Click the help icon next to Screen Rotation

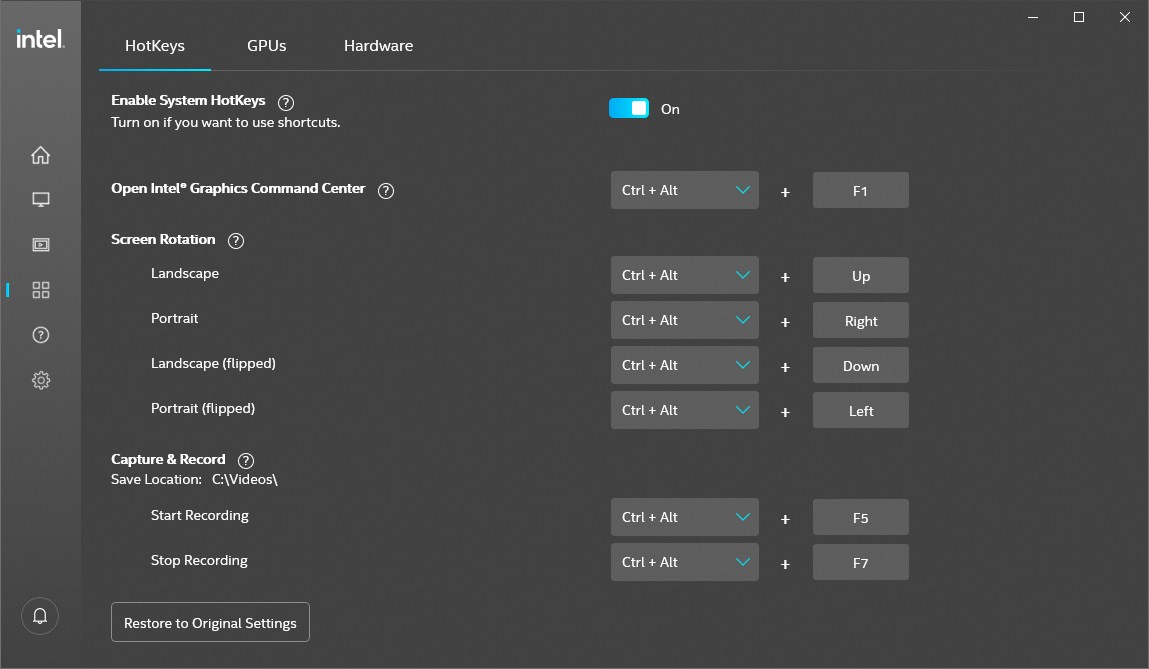click(236, 240)
